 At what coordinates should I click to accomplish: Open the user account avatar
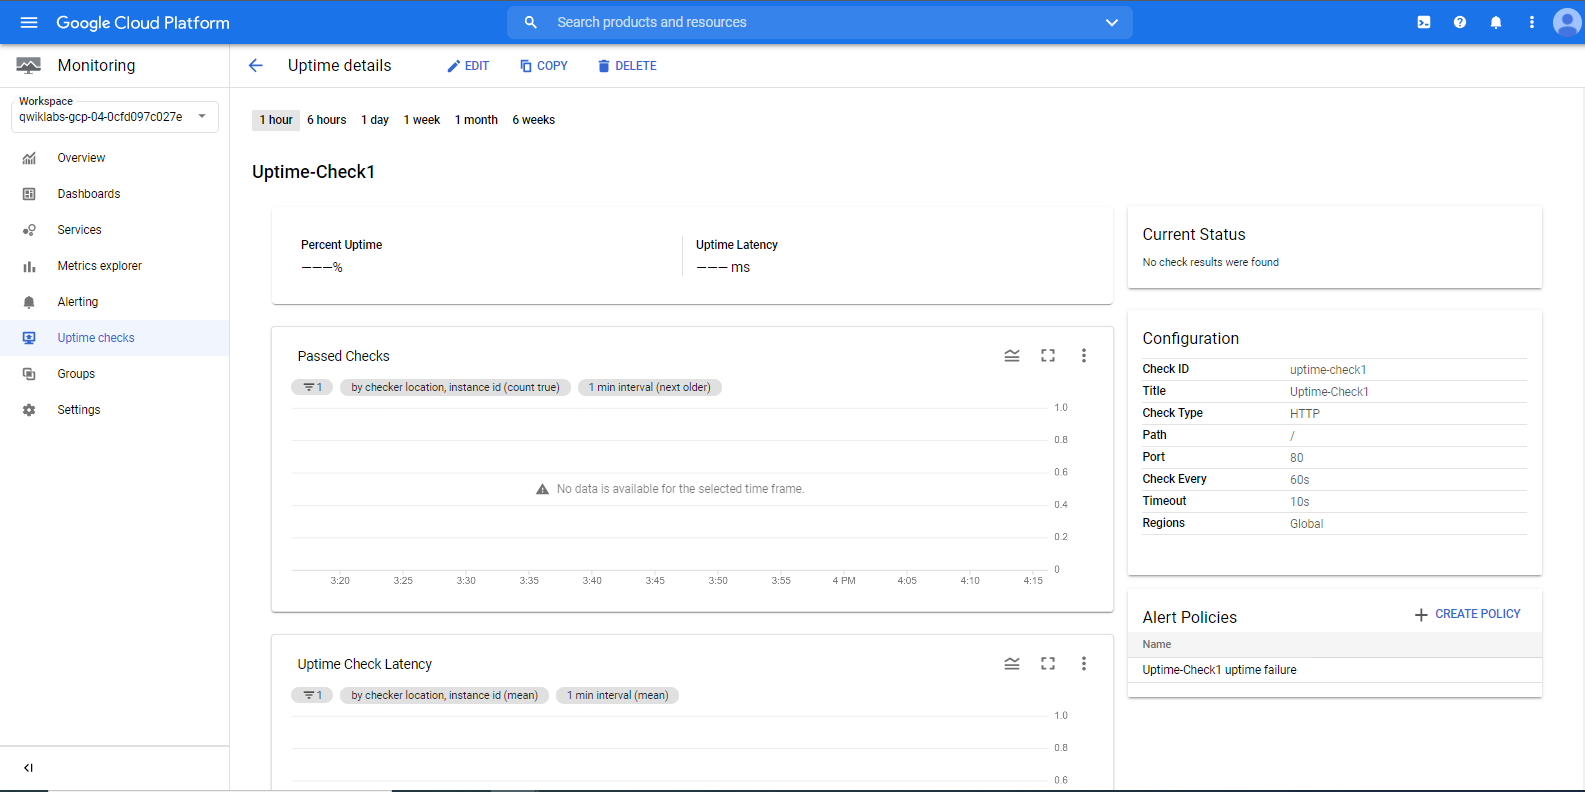pyautogui.click(x=1567, y=22)
